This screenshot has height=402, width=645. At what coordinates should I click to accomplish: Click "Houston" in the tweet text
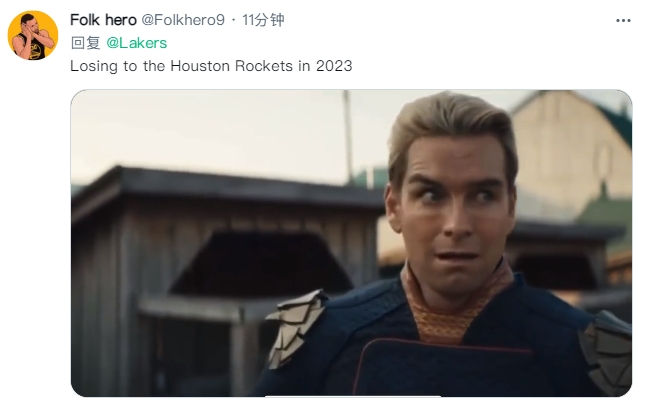click(200, 66)
